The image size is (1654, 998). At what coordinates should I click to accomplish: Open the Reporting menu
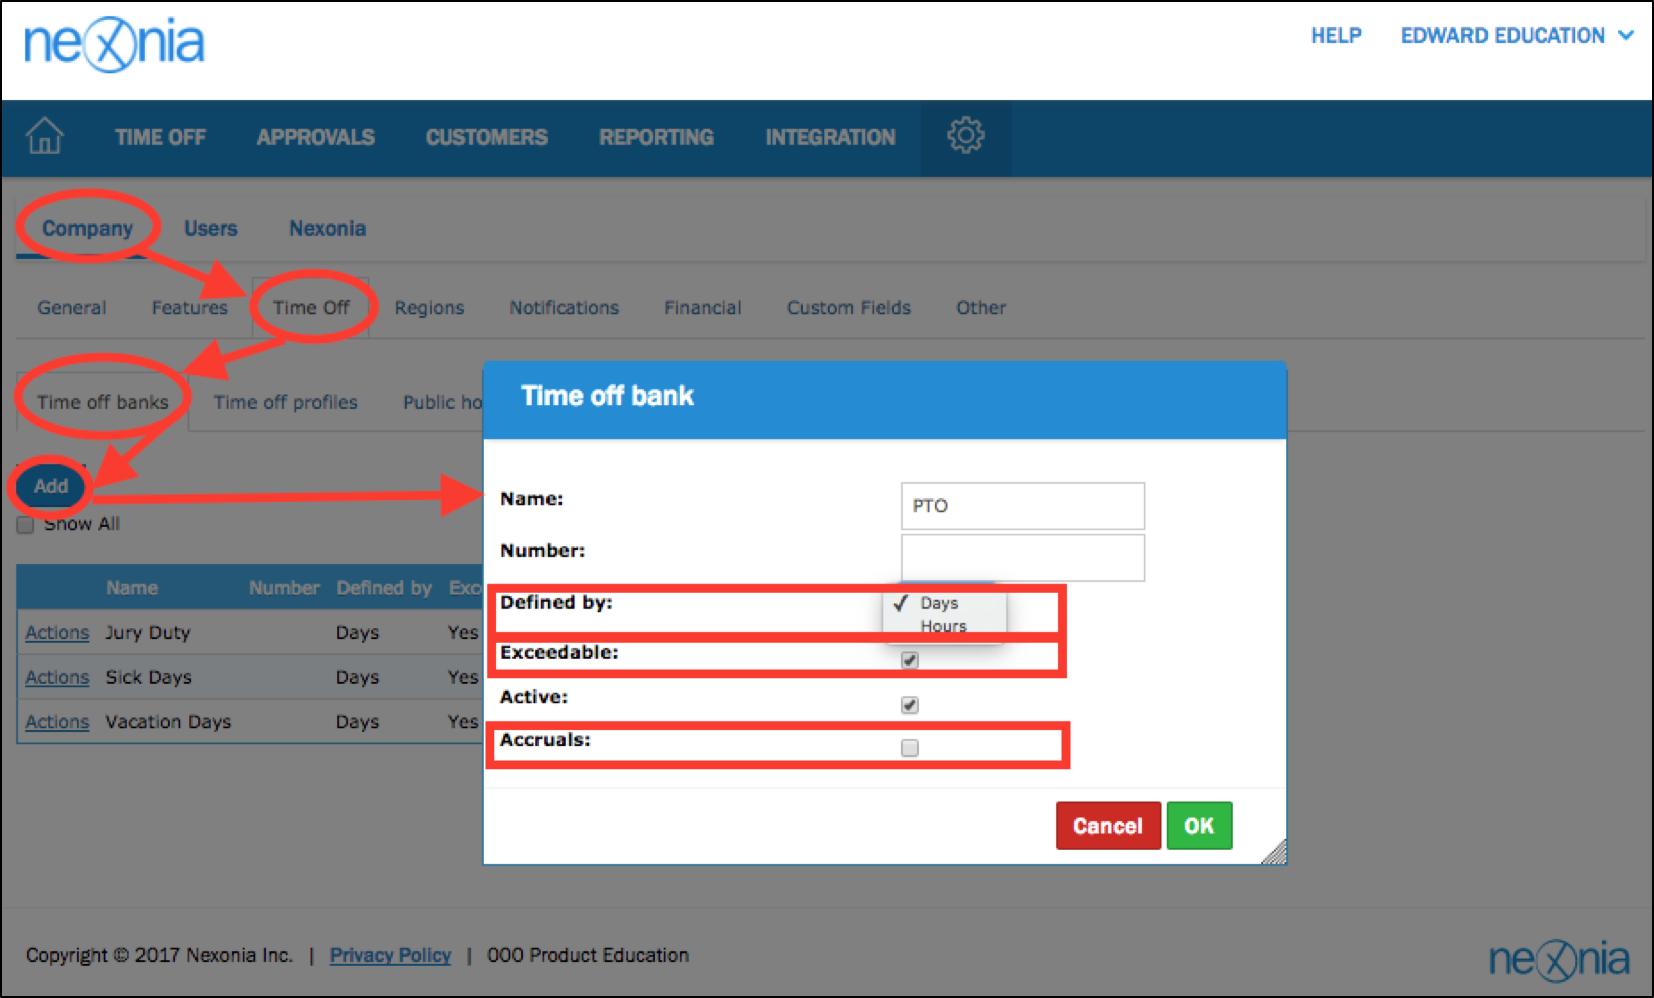click(656, 137)
